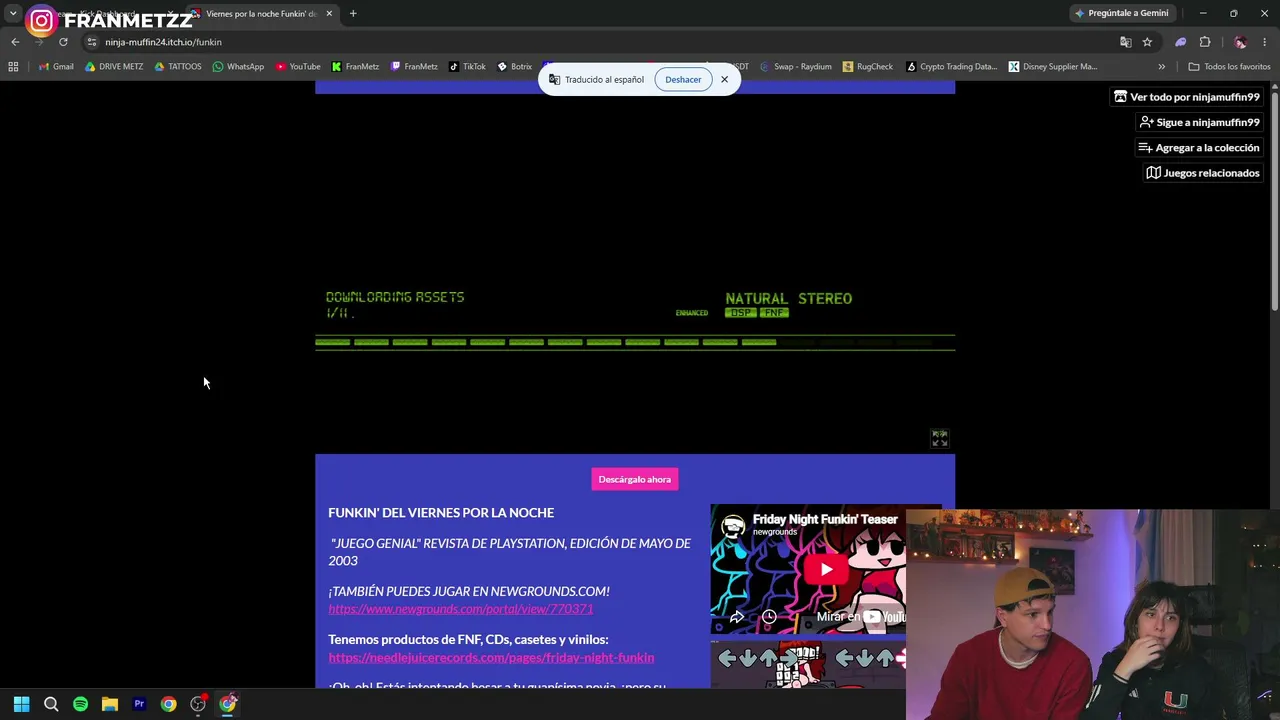Open the TATTOOS bookmark
The image size is (1280, 720).
(177, 67)
